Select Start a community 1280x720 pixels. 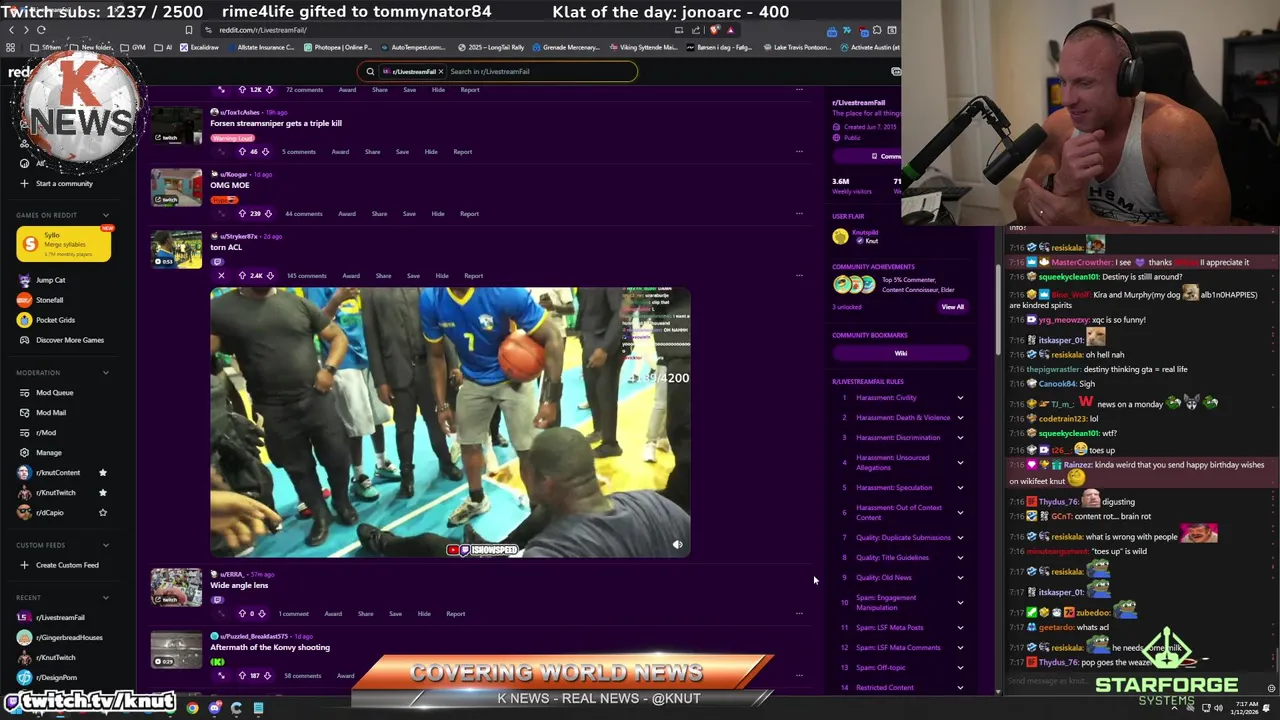(55, 183)
